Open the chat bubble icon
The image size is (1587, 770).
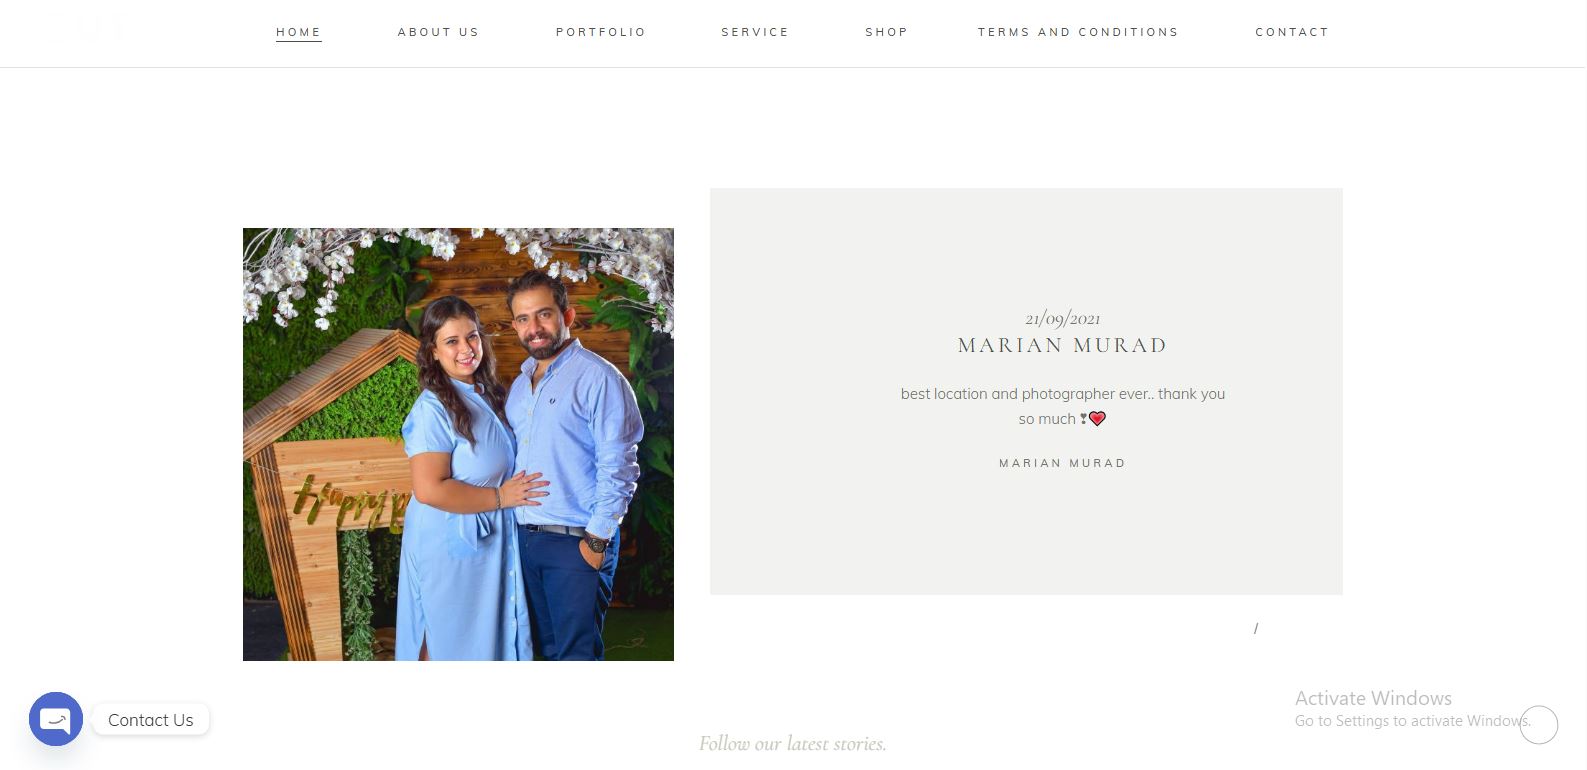(x=56, y=719)
